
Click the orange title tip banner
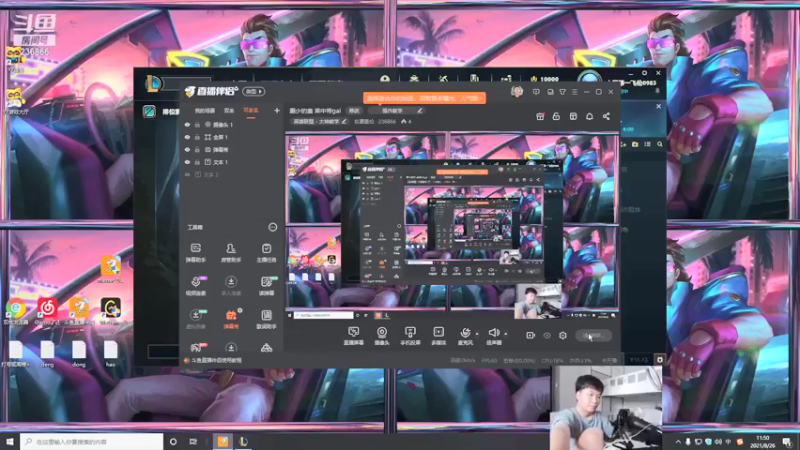[424, 97]
